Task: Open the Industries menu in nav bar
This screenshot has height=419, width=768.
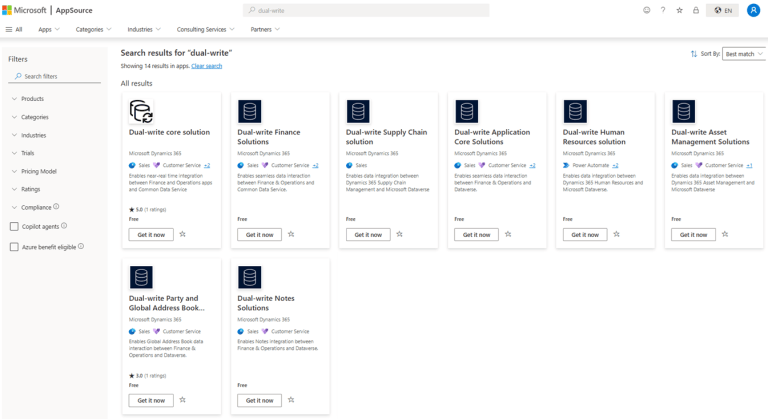Action: pyautogui.click(x=144, y=29)
